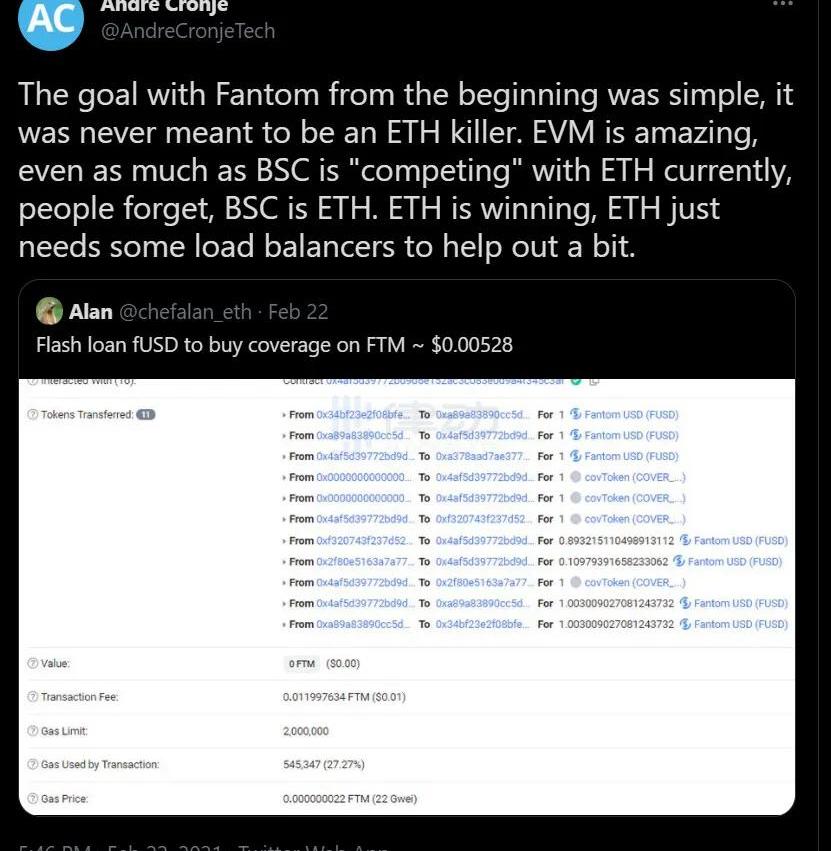Click Alan's avatar in the quoted tweet
Image resolution: width=831 pixels, height=851 pixels.
click(50, 311)
